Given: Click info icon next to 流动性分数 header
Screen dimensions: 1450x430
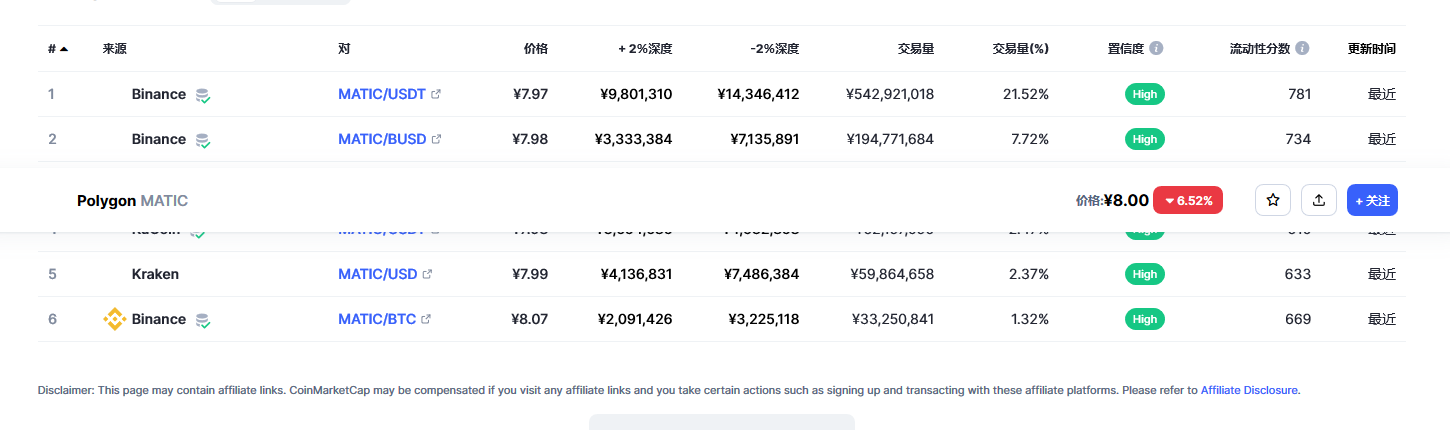Looking at the screenshot, I should tap(1302, 48).
